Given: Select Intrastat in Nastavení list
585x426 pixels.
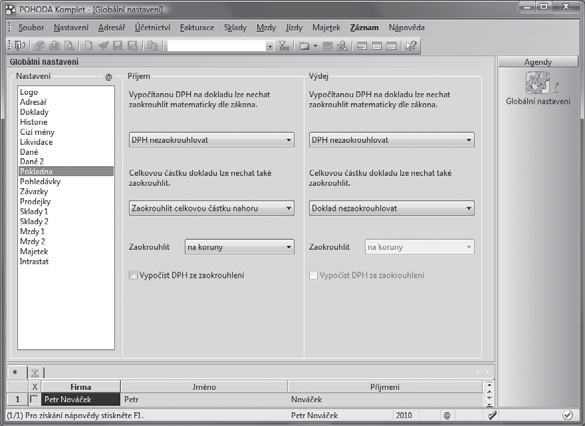Looking at the screenshot, I should pos(34,261).
